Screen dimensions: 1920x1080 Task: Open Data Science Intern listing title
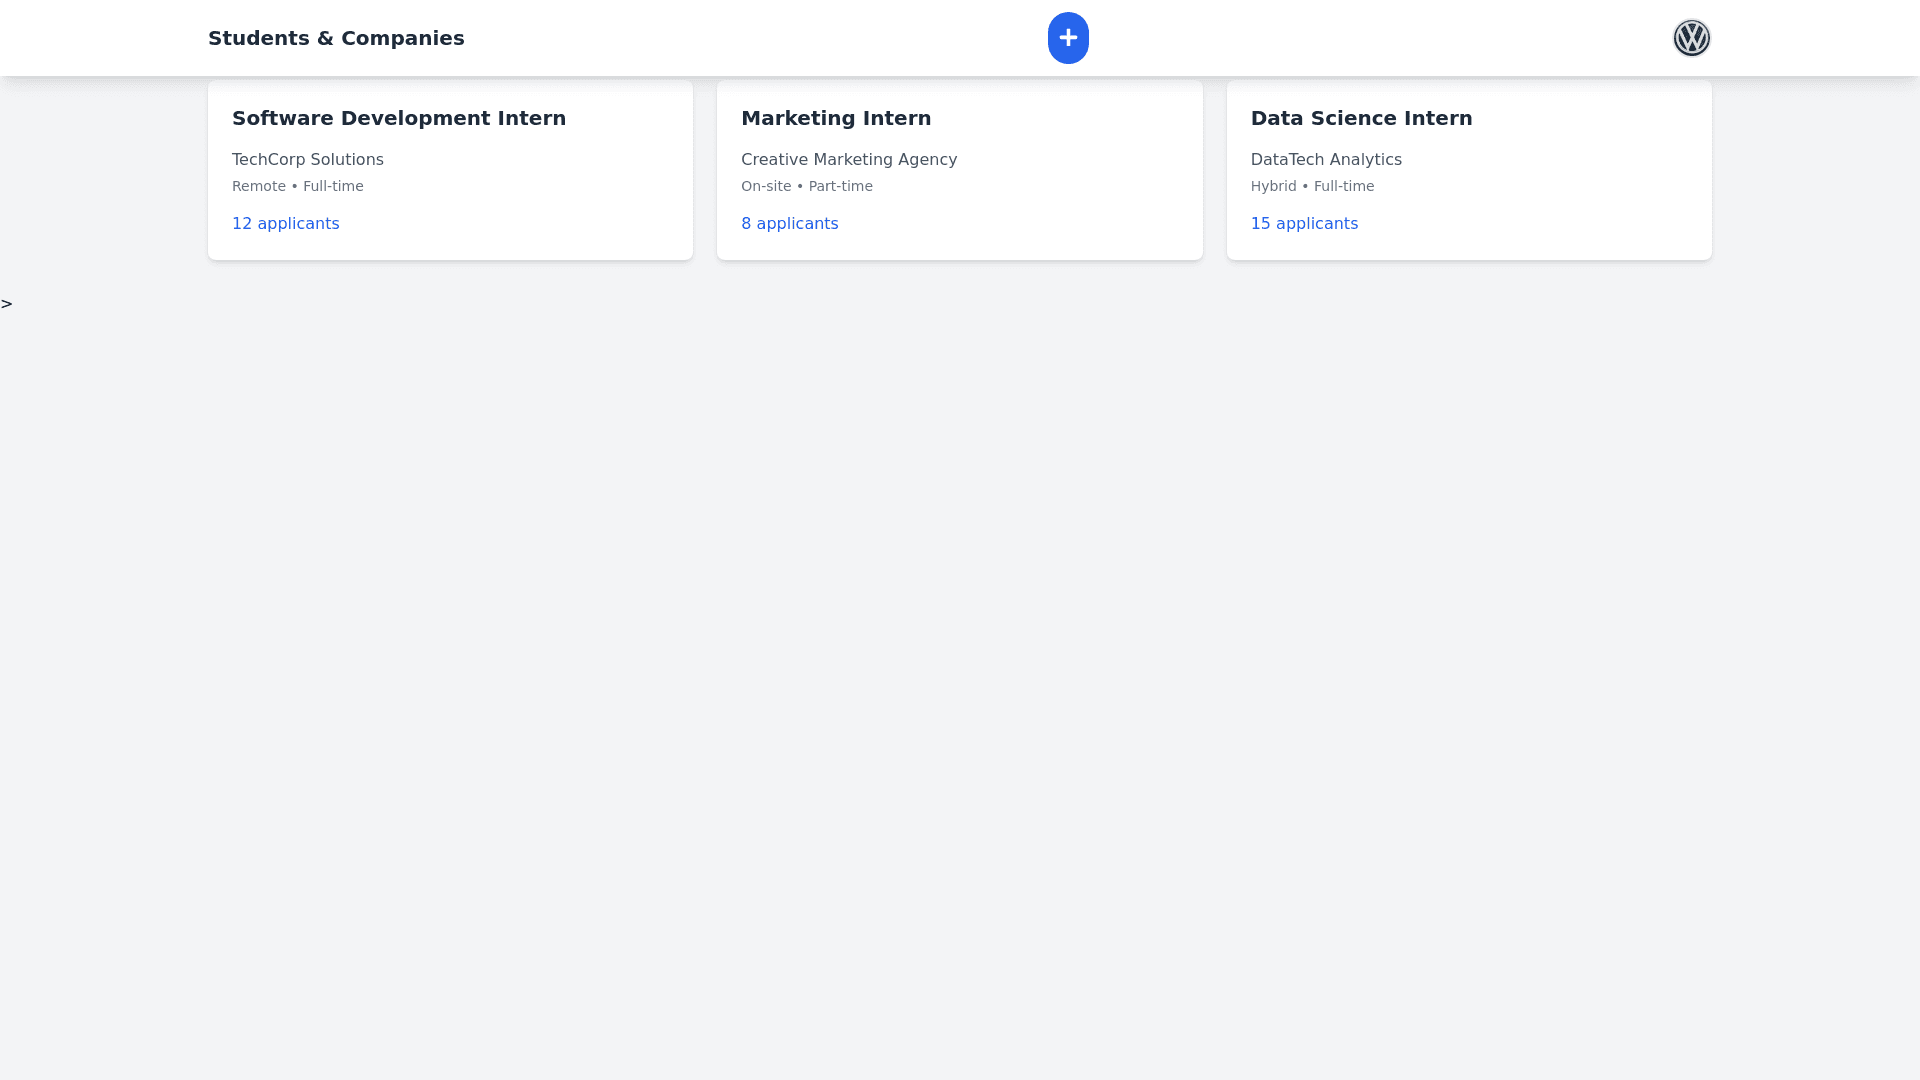pos(1361,118)
